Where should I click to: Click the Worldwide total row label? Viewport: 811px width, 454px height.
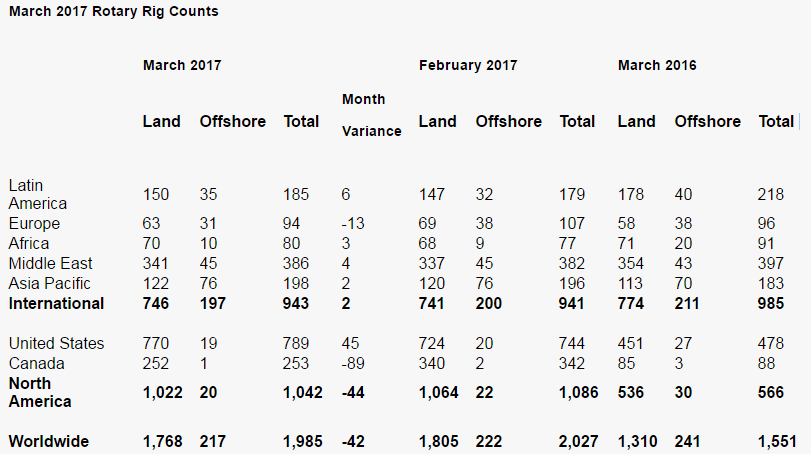49,441
